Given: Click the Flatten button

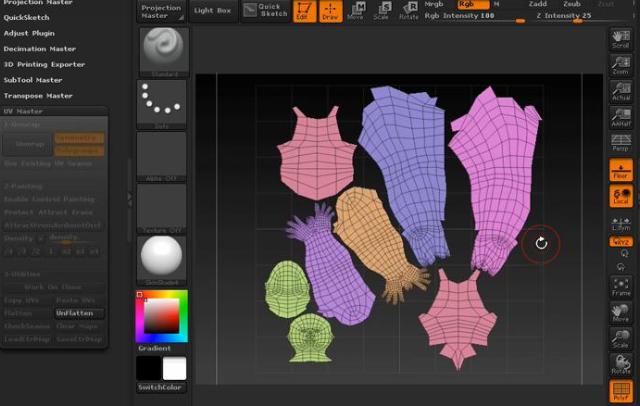Looking at the screenshot, I should coord(28,313).
